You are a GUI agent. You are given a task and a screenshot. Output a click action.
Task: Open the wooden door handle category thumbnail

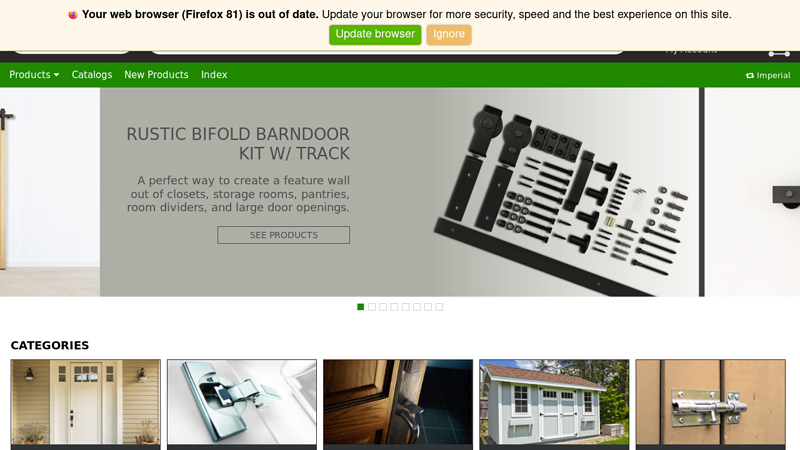tap(398, 402)
